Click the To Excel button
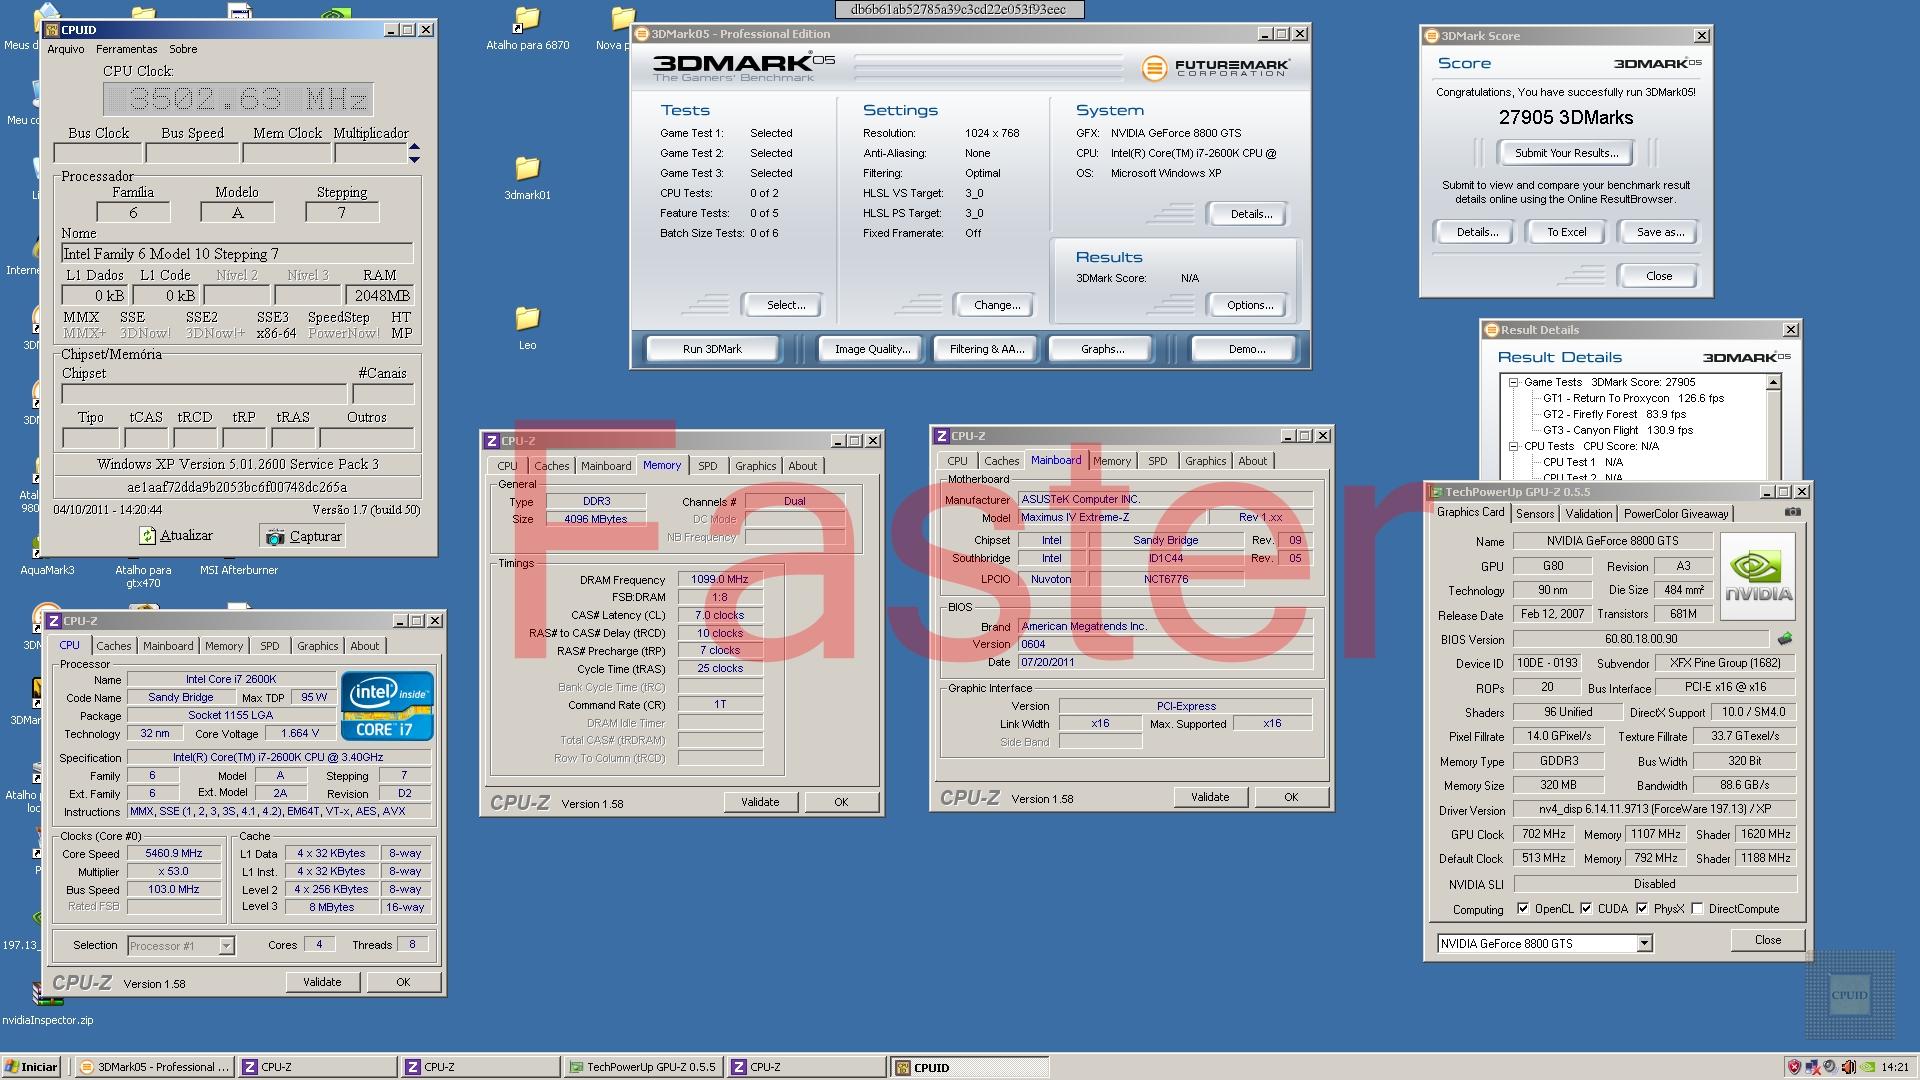Image resolution: width=1920 pixels, height=1080 pixels. [1566, 232]
